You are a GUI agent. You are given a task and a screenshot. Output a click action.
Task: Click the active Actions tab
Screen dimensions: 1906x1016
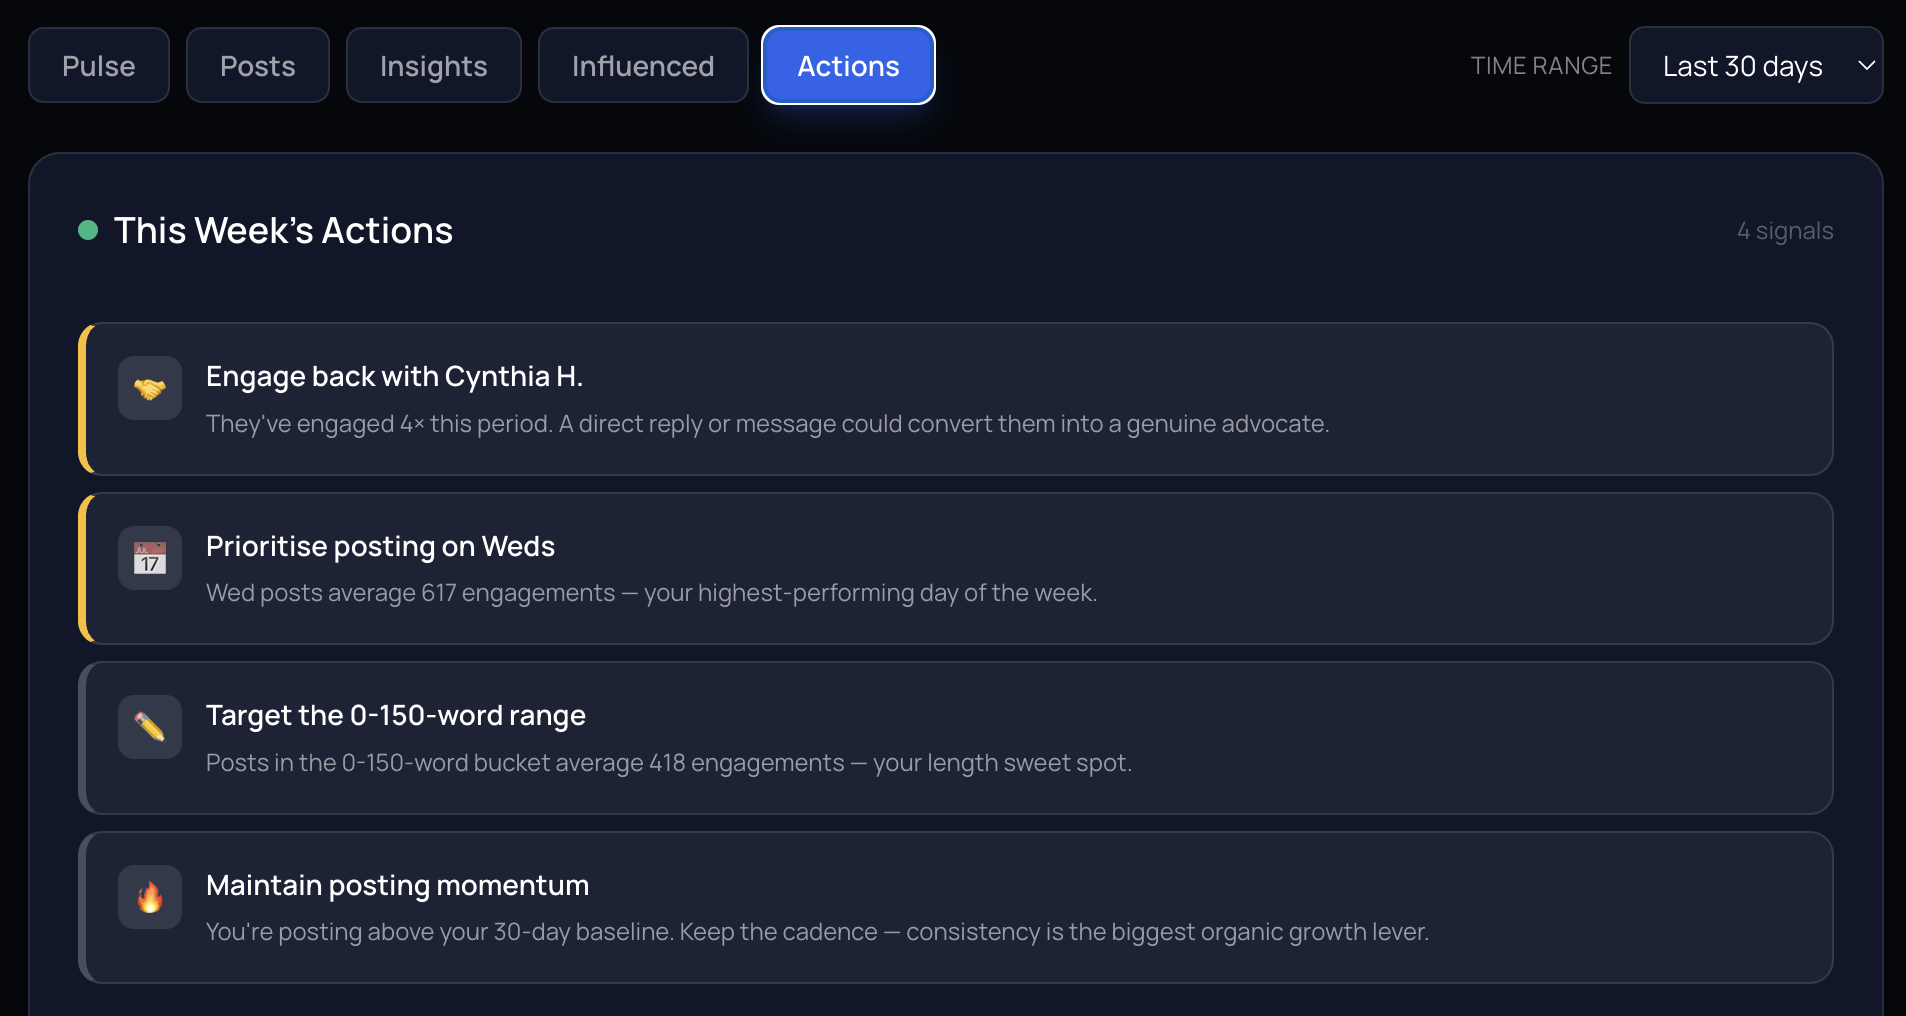pyautogui.click(x=847, y=65)
